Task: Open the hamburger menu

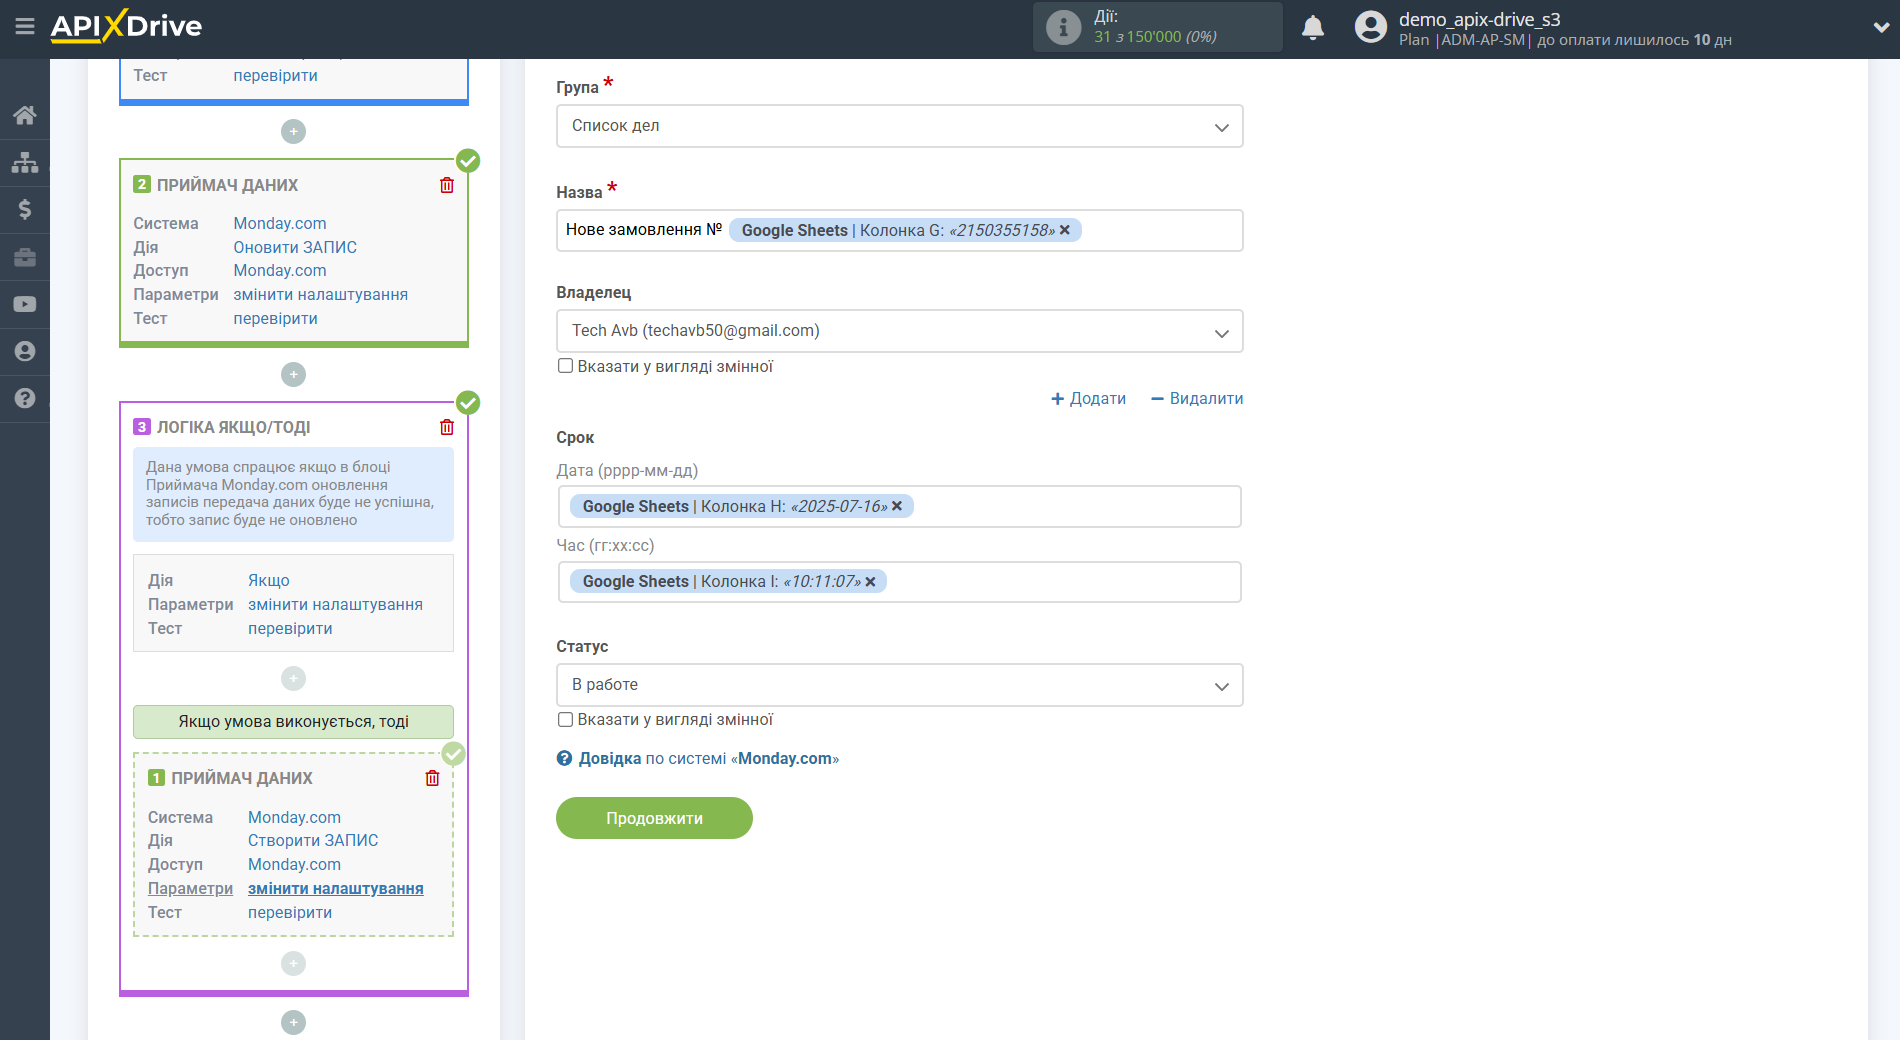Action: pyautogui.click(x=25, y=27)
